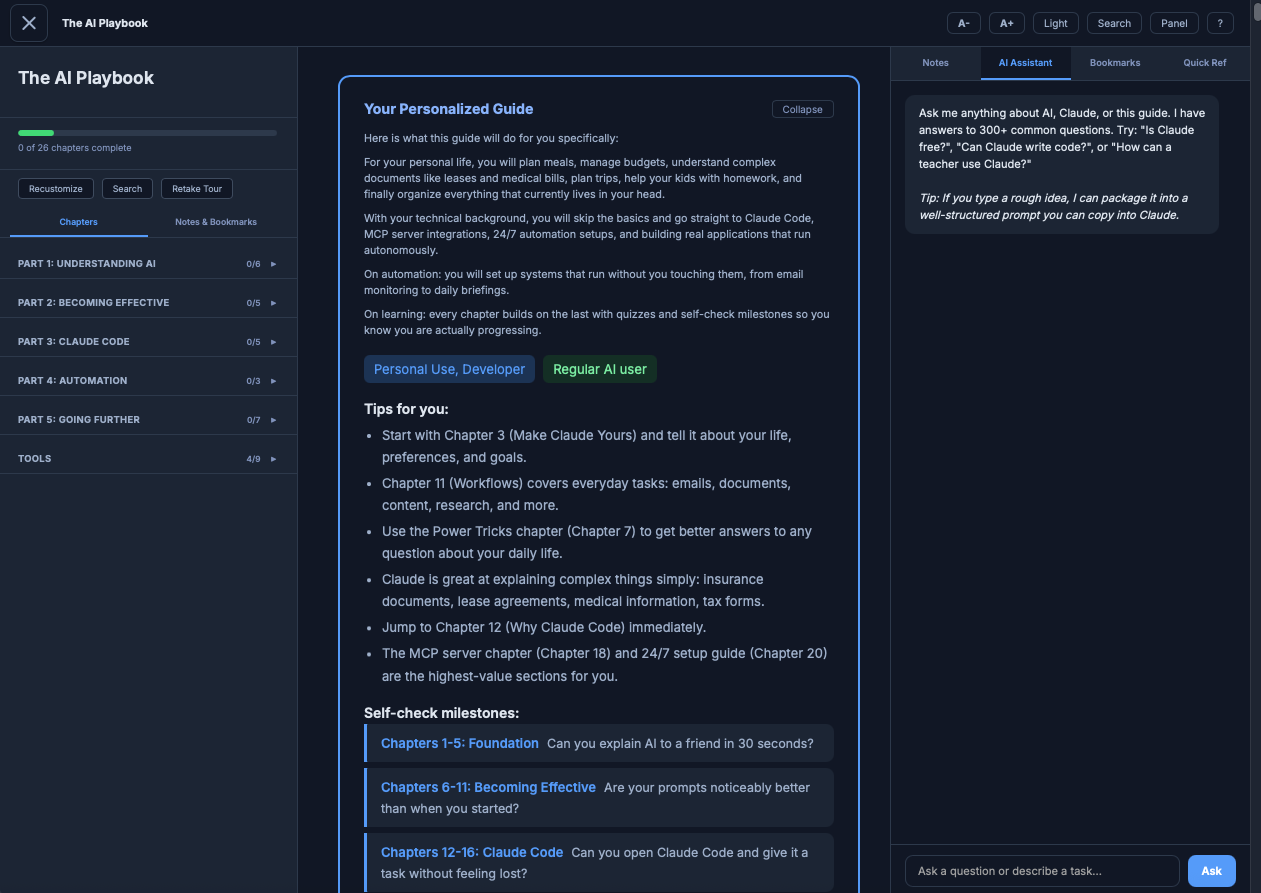1261x893 pixels.
Task: Decrease font size with the A- icon
Action: (963, 23)
